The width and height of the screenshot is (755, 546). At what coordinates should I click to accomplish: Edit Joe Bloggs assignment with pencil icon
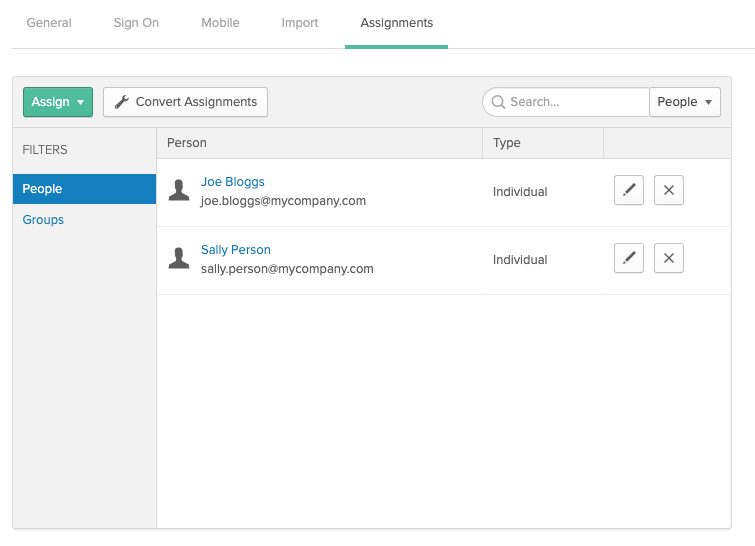tap(628, 190)
